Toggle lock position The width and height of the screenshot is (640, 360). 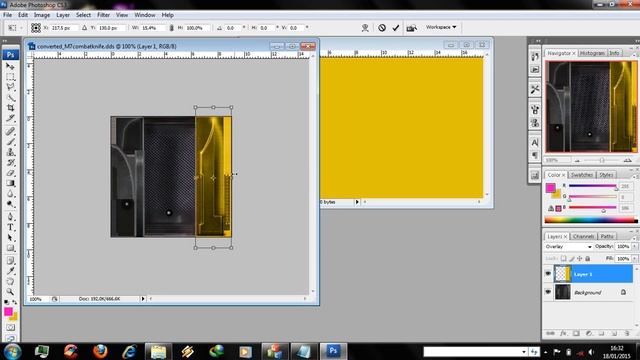point(580,258)
